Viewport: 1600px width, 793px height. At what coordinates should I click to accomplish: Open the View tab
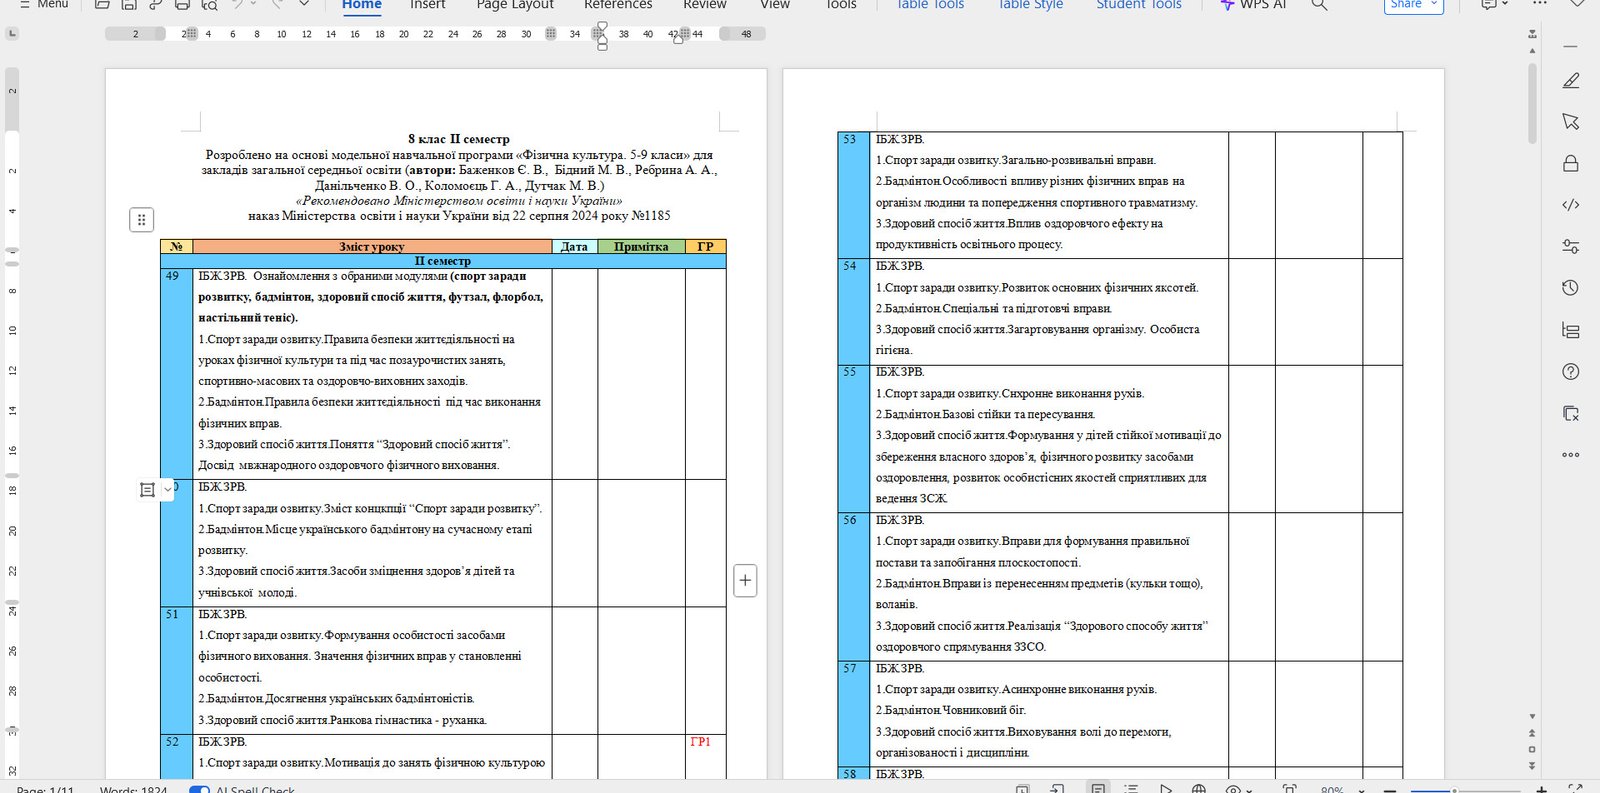(x=775, y=5)
